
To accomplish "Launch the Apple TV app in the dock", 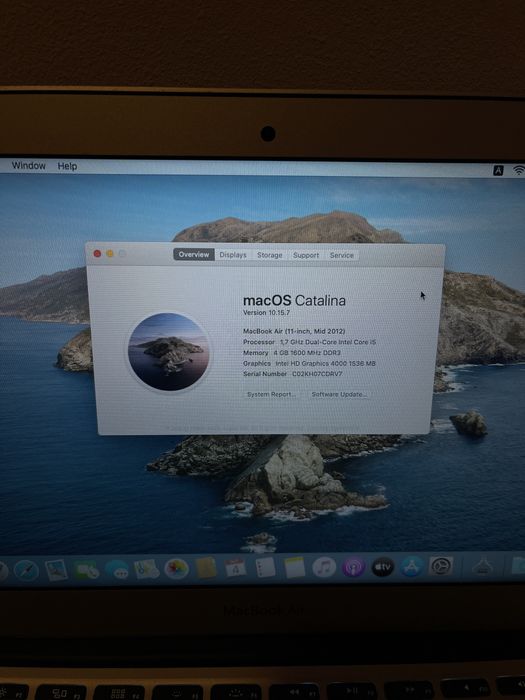I will [x=383, y=567].
